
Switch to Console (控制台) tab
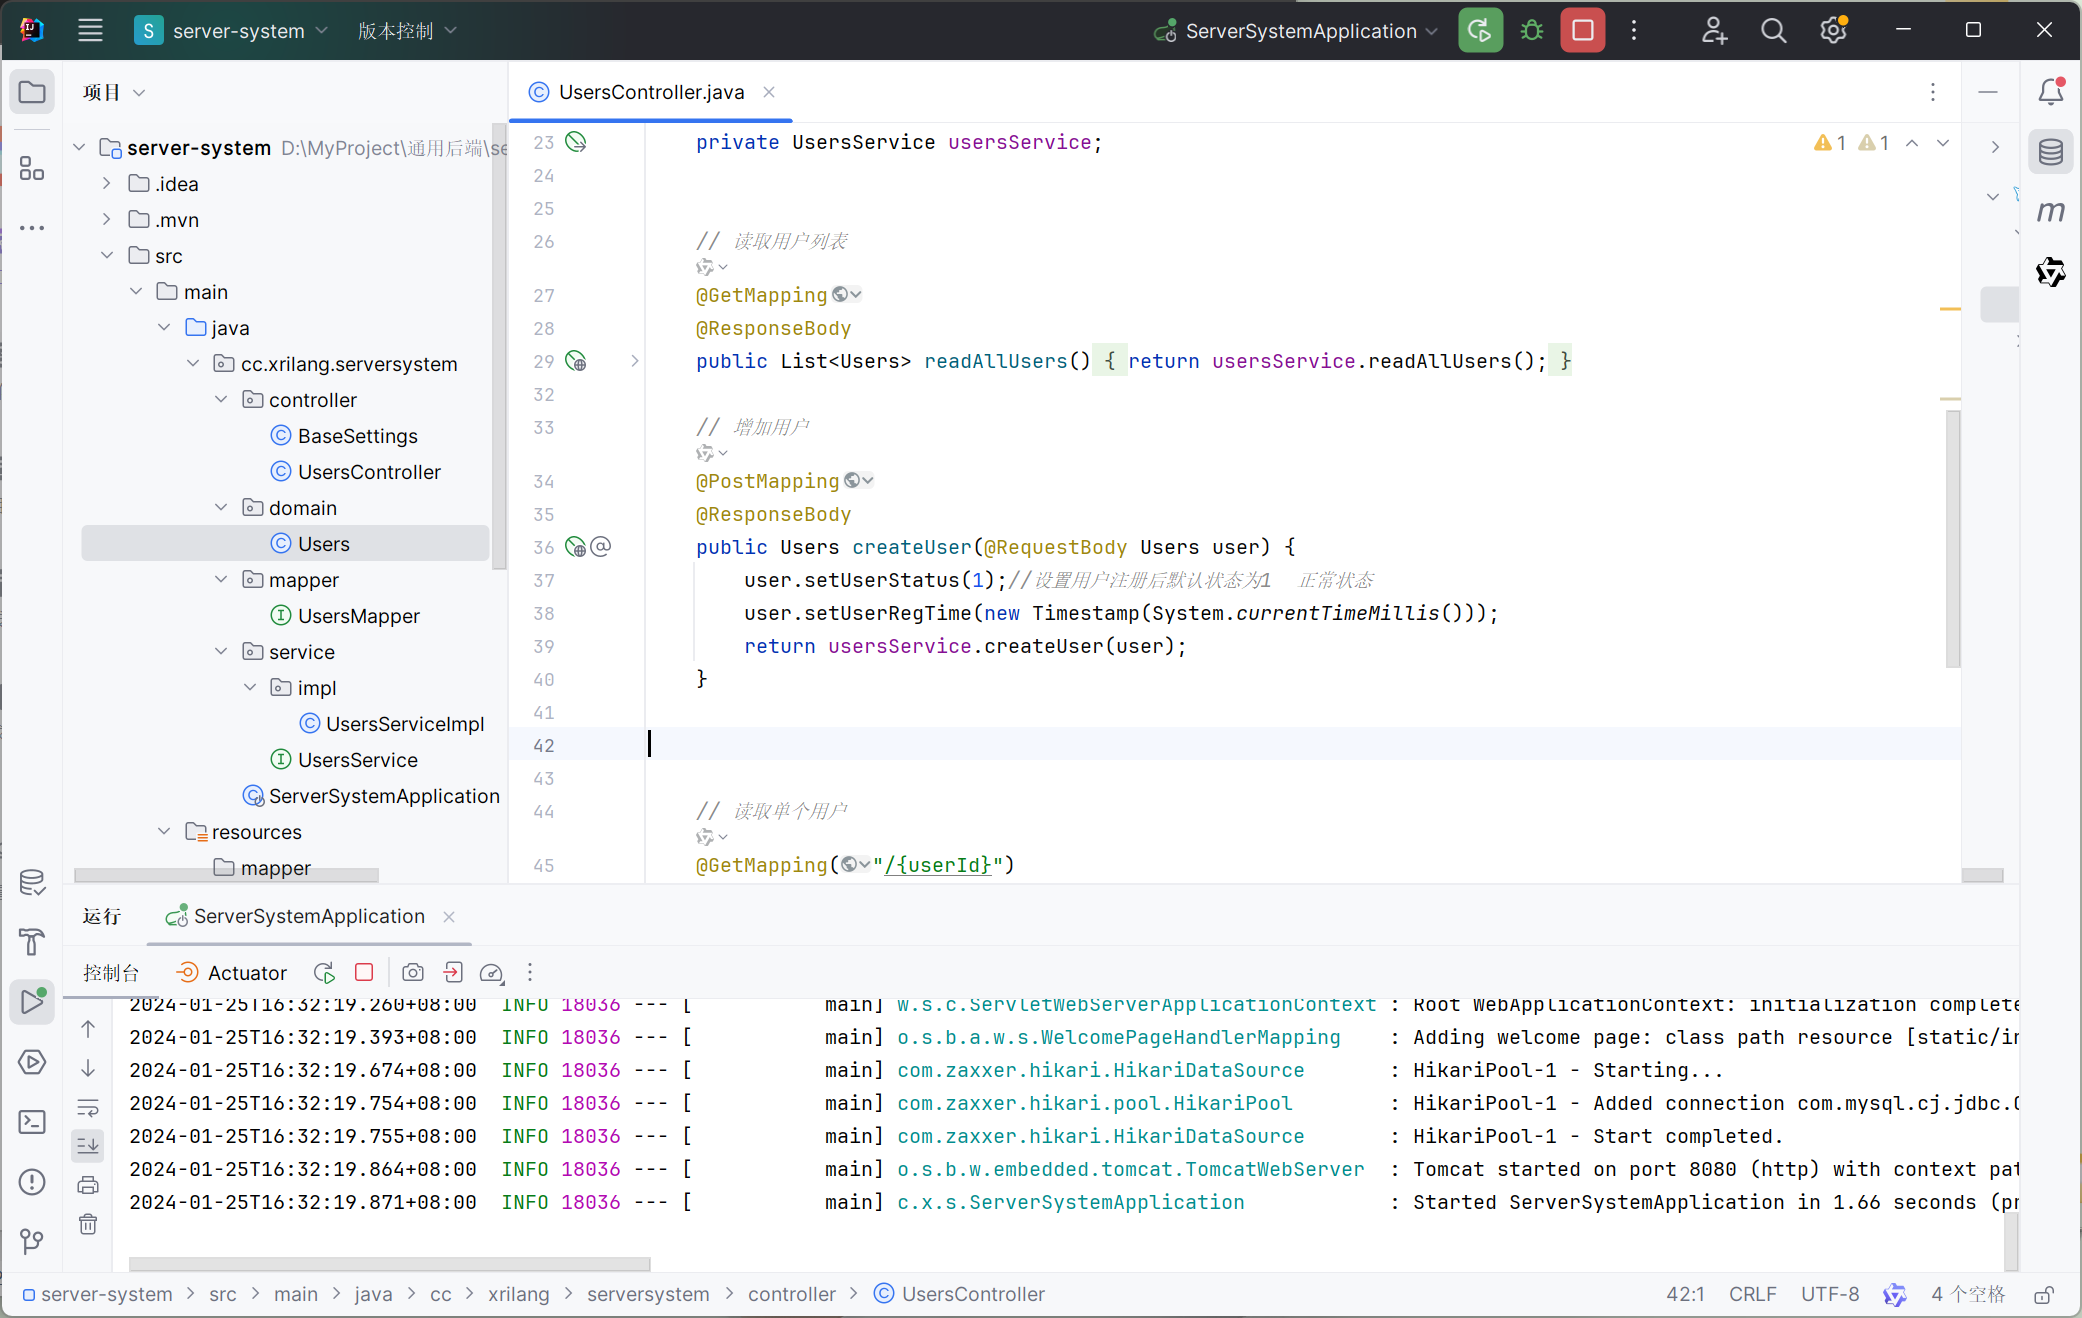click(x=111, y=972)
